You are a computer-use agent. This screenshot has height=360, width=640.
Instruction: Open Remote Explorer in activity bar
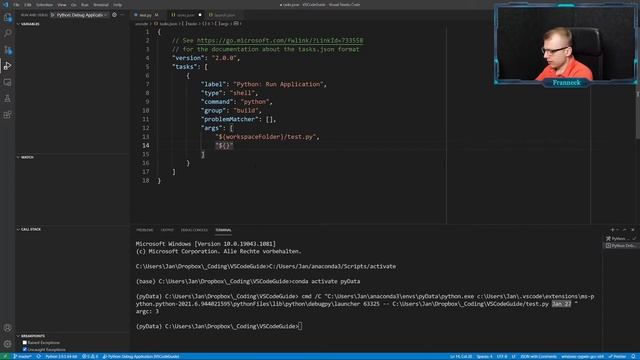7,82
